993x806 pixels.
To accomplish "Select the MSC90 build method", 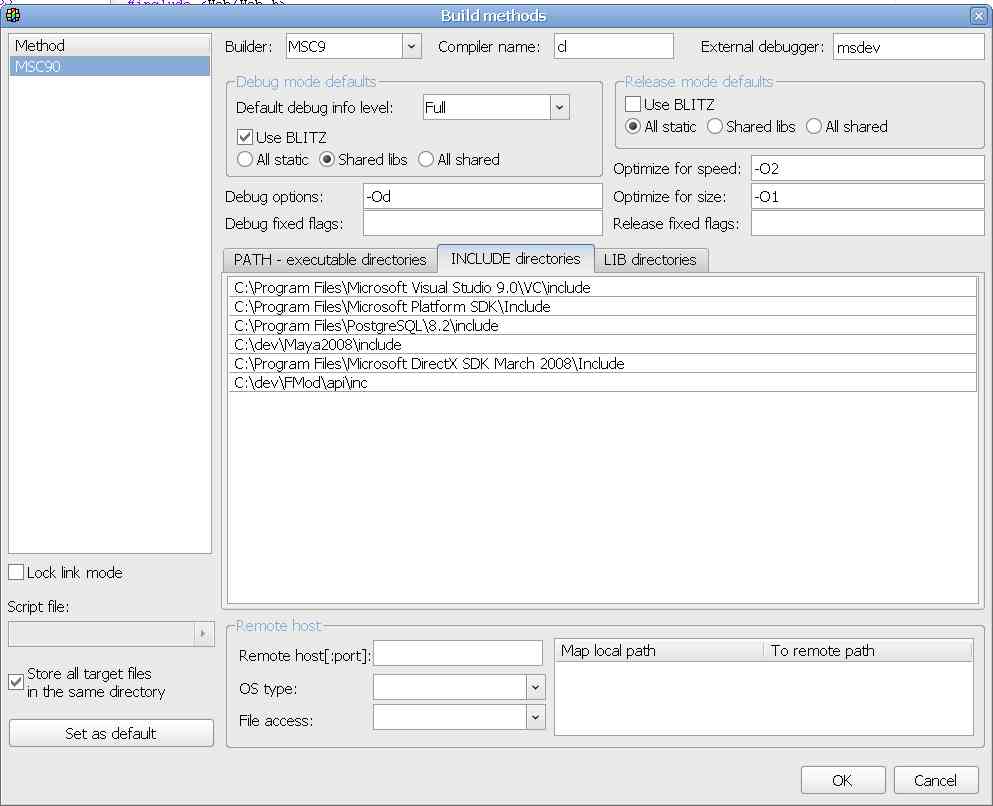I will [x=110, y=66].
